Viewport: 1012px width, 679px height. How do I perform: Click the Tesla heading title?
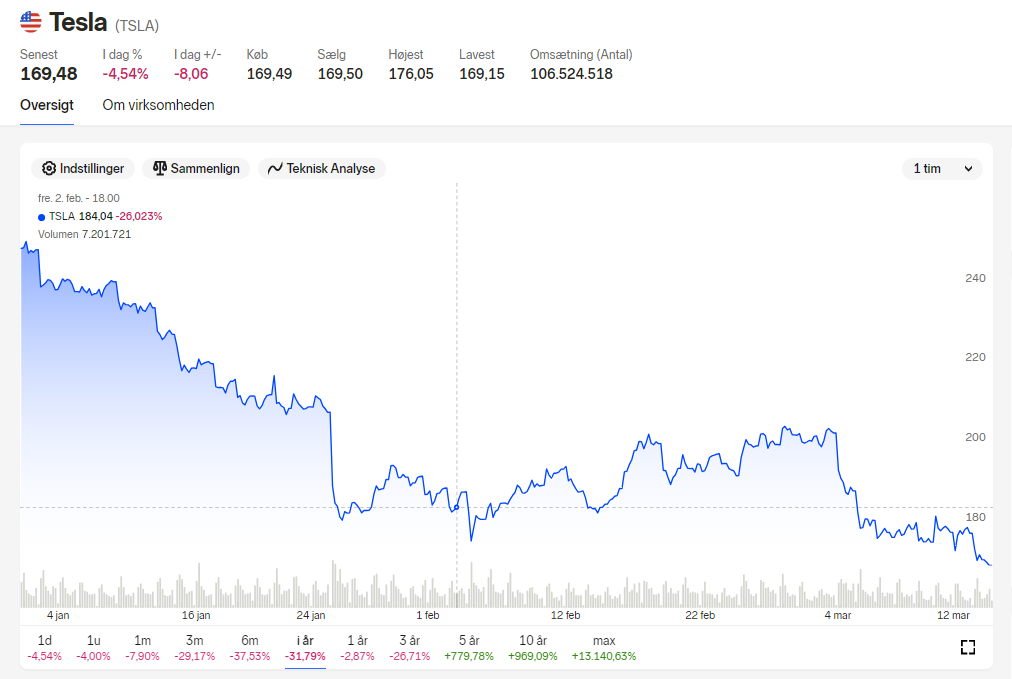(x=78, y=23)
